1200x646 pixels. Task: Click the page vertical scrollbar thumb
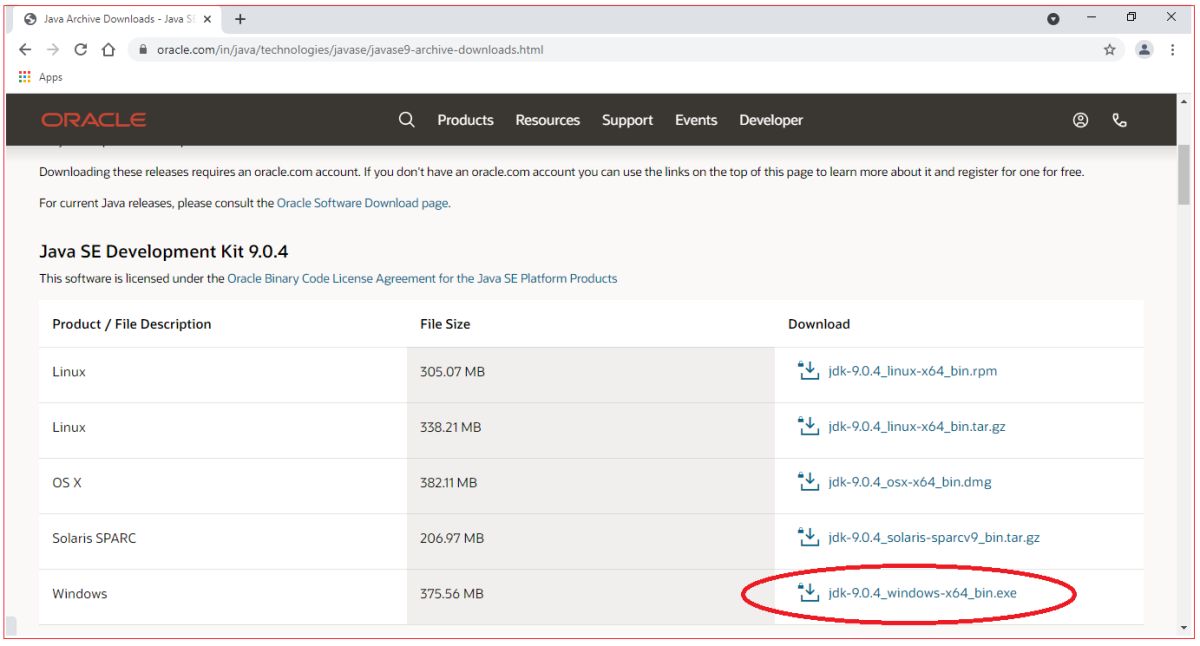coord(1184,175)
